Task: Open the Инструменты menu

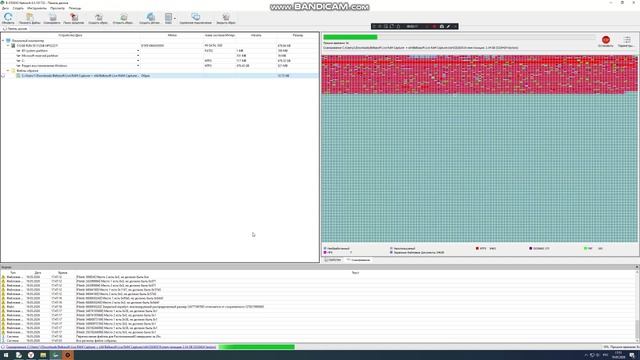Action: click(37, 8)
